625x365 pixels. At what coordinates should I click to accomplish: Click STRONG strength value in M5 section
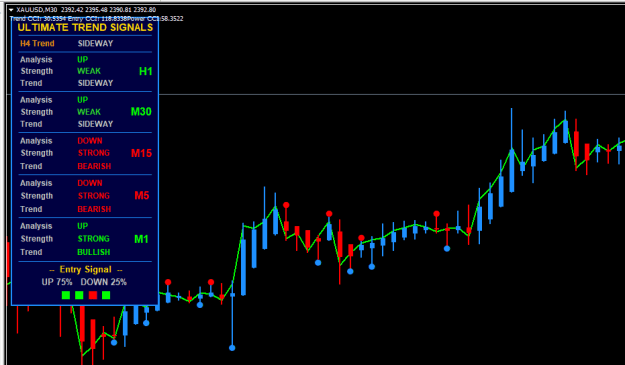click(94, 196)
